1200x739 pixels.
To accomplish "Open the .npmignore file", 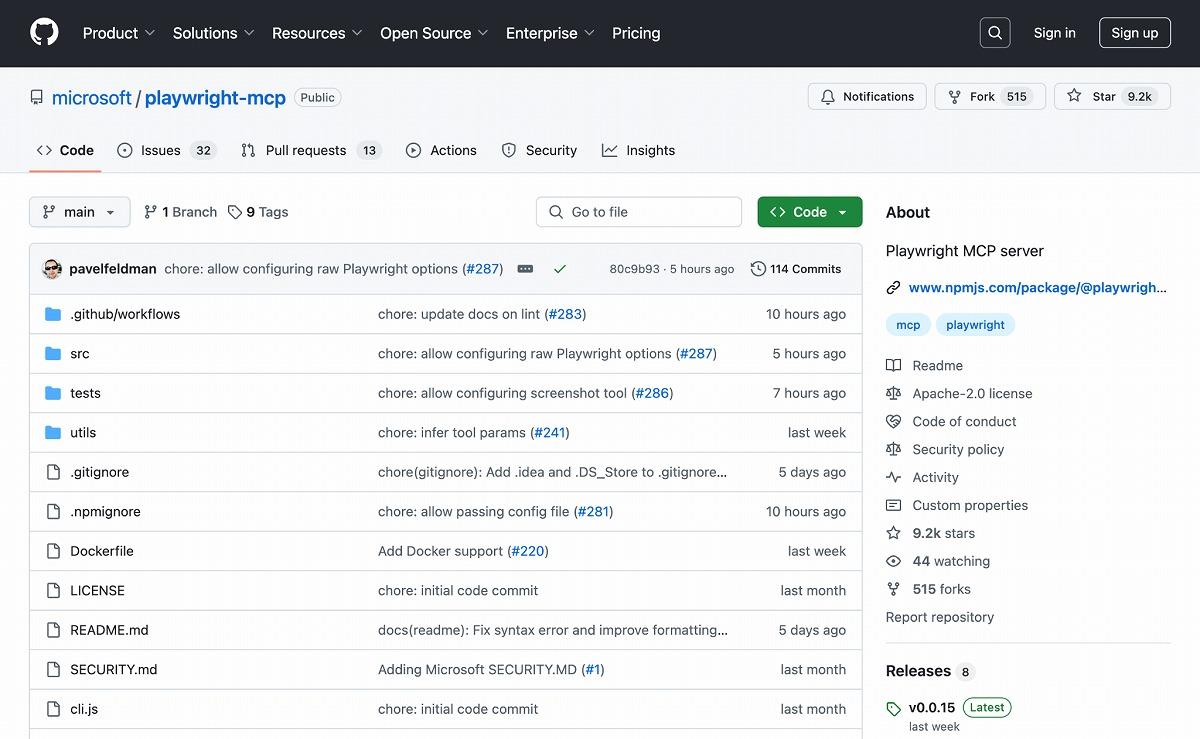I will click(x=105, y=512).
